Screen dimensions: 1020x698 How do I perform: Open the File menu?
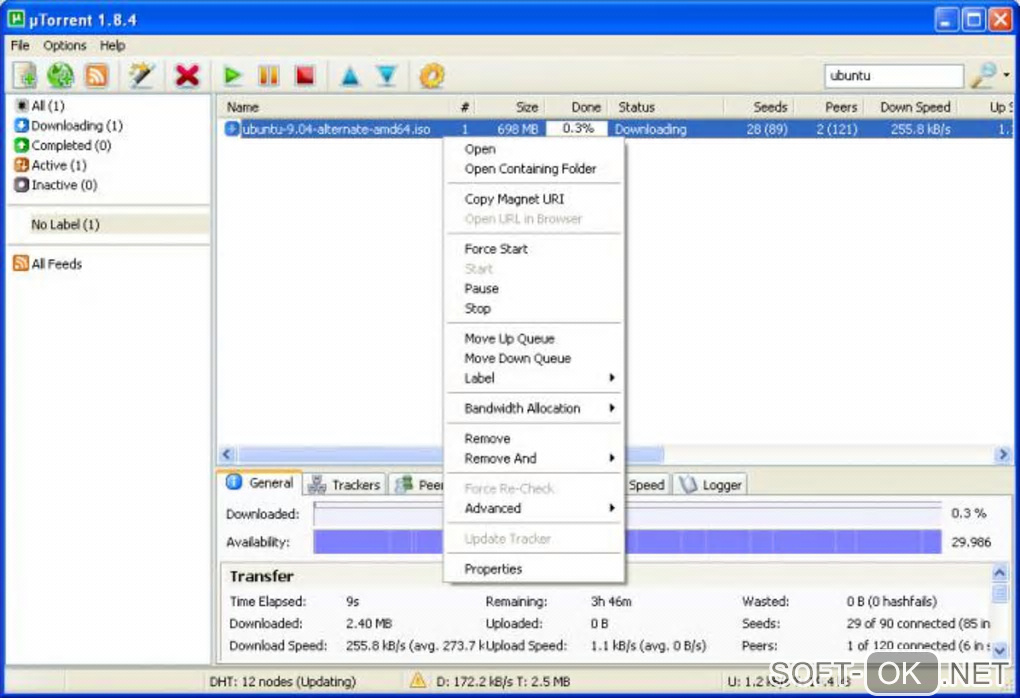(20, 46)
